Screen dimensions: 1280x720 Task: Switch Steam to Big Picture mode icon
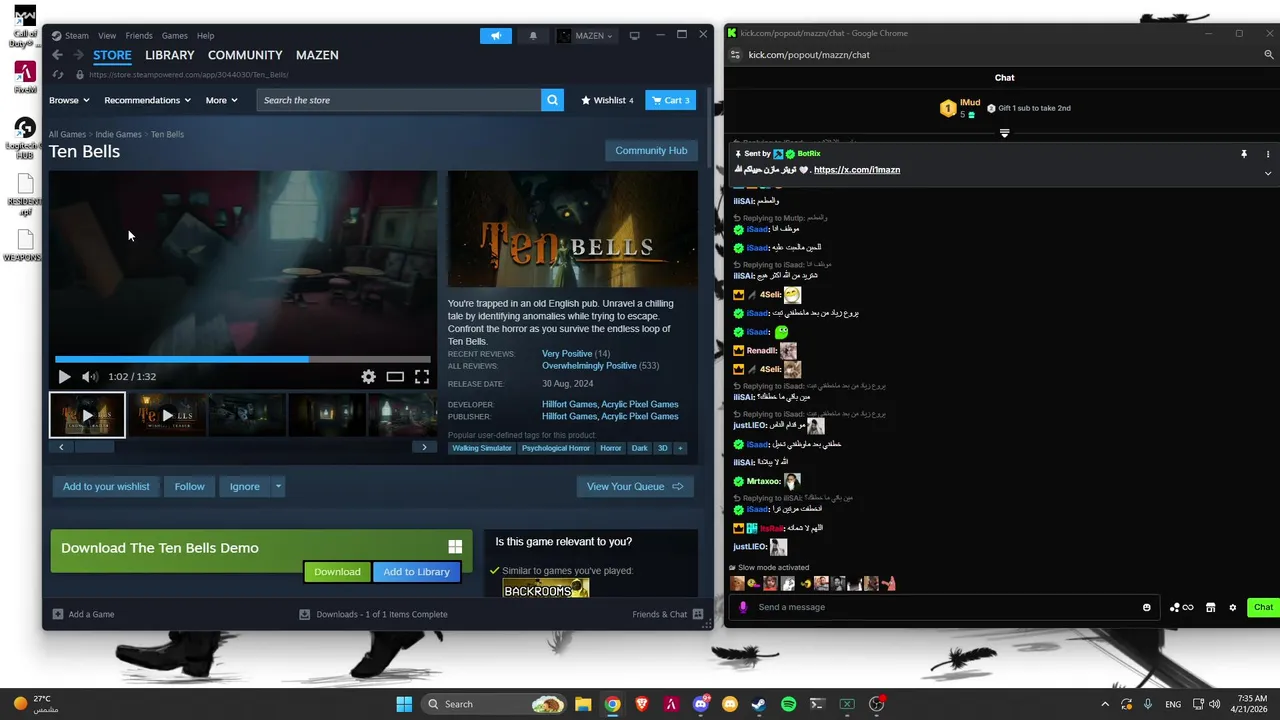coord(634,36)
